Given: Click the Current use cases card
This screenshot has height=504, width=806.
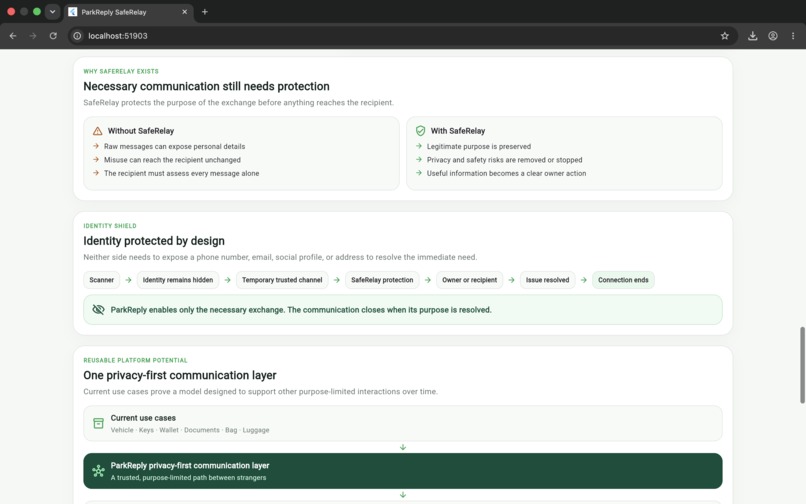Looking at the screenshot, I should (402, 423).
